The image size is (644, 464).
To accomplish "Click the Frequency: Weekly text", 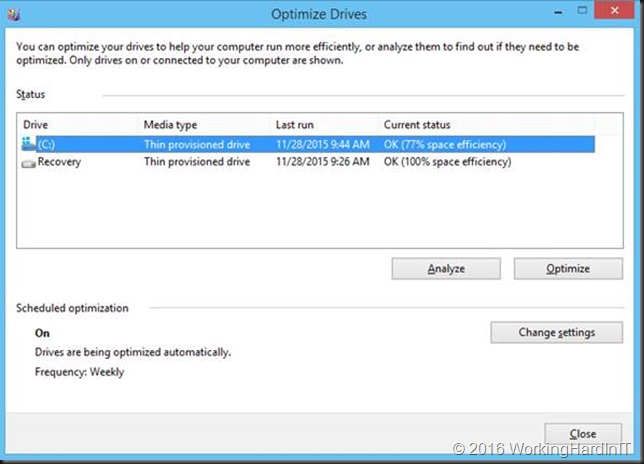I will click(x=79, y=372).
